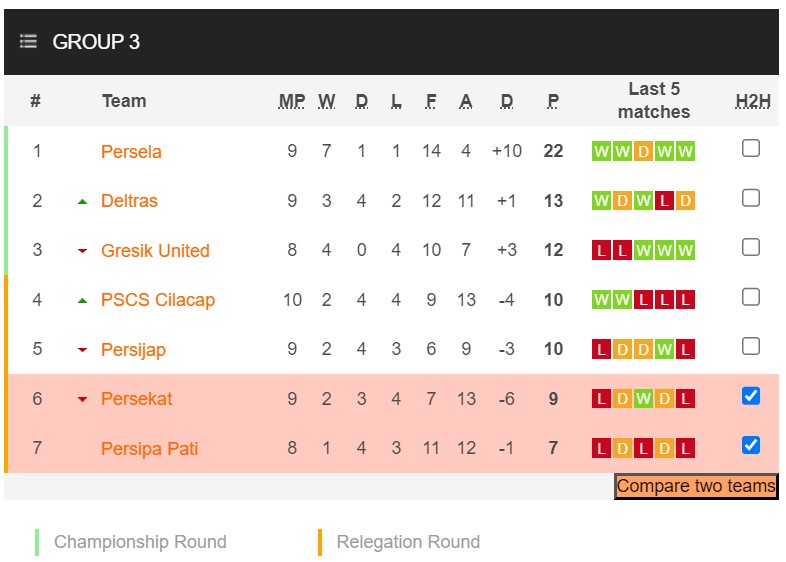Uncheck the H2H box for Persekat
The width and height of the screenshot is (786, 562).
(x=751, y=396)
